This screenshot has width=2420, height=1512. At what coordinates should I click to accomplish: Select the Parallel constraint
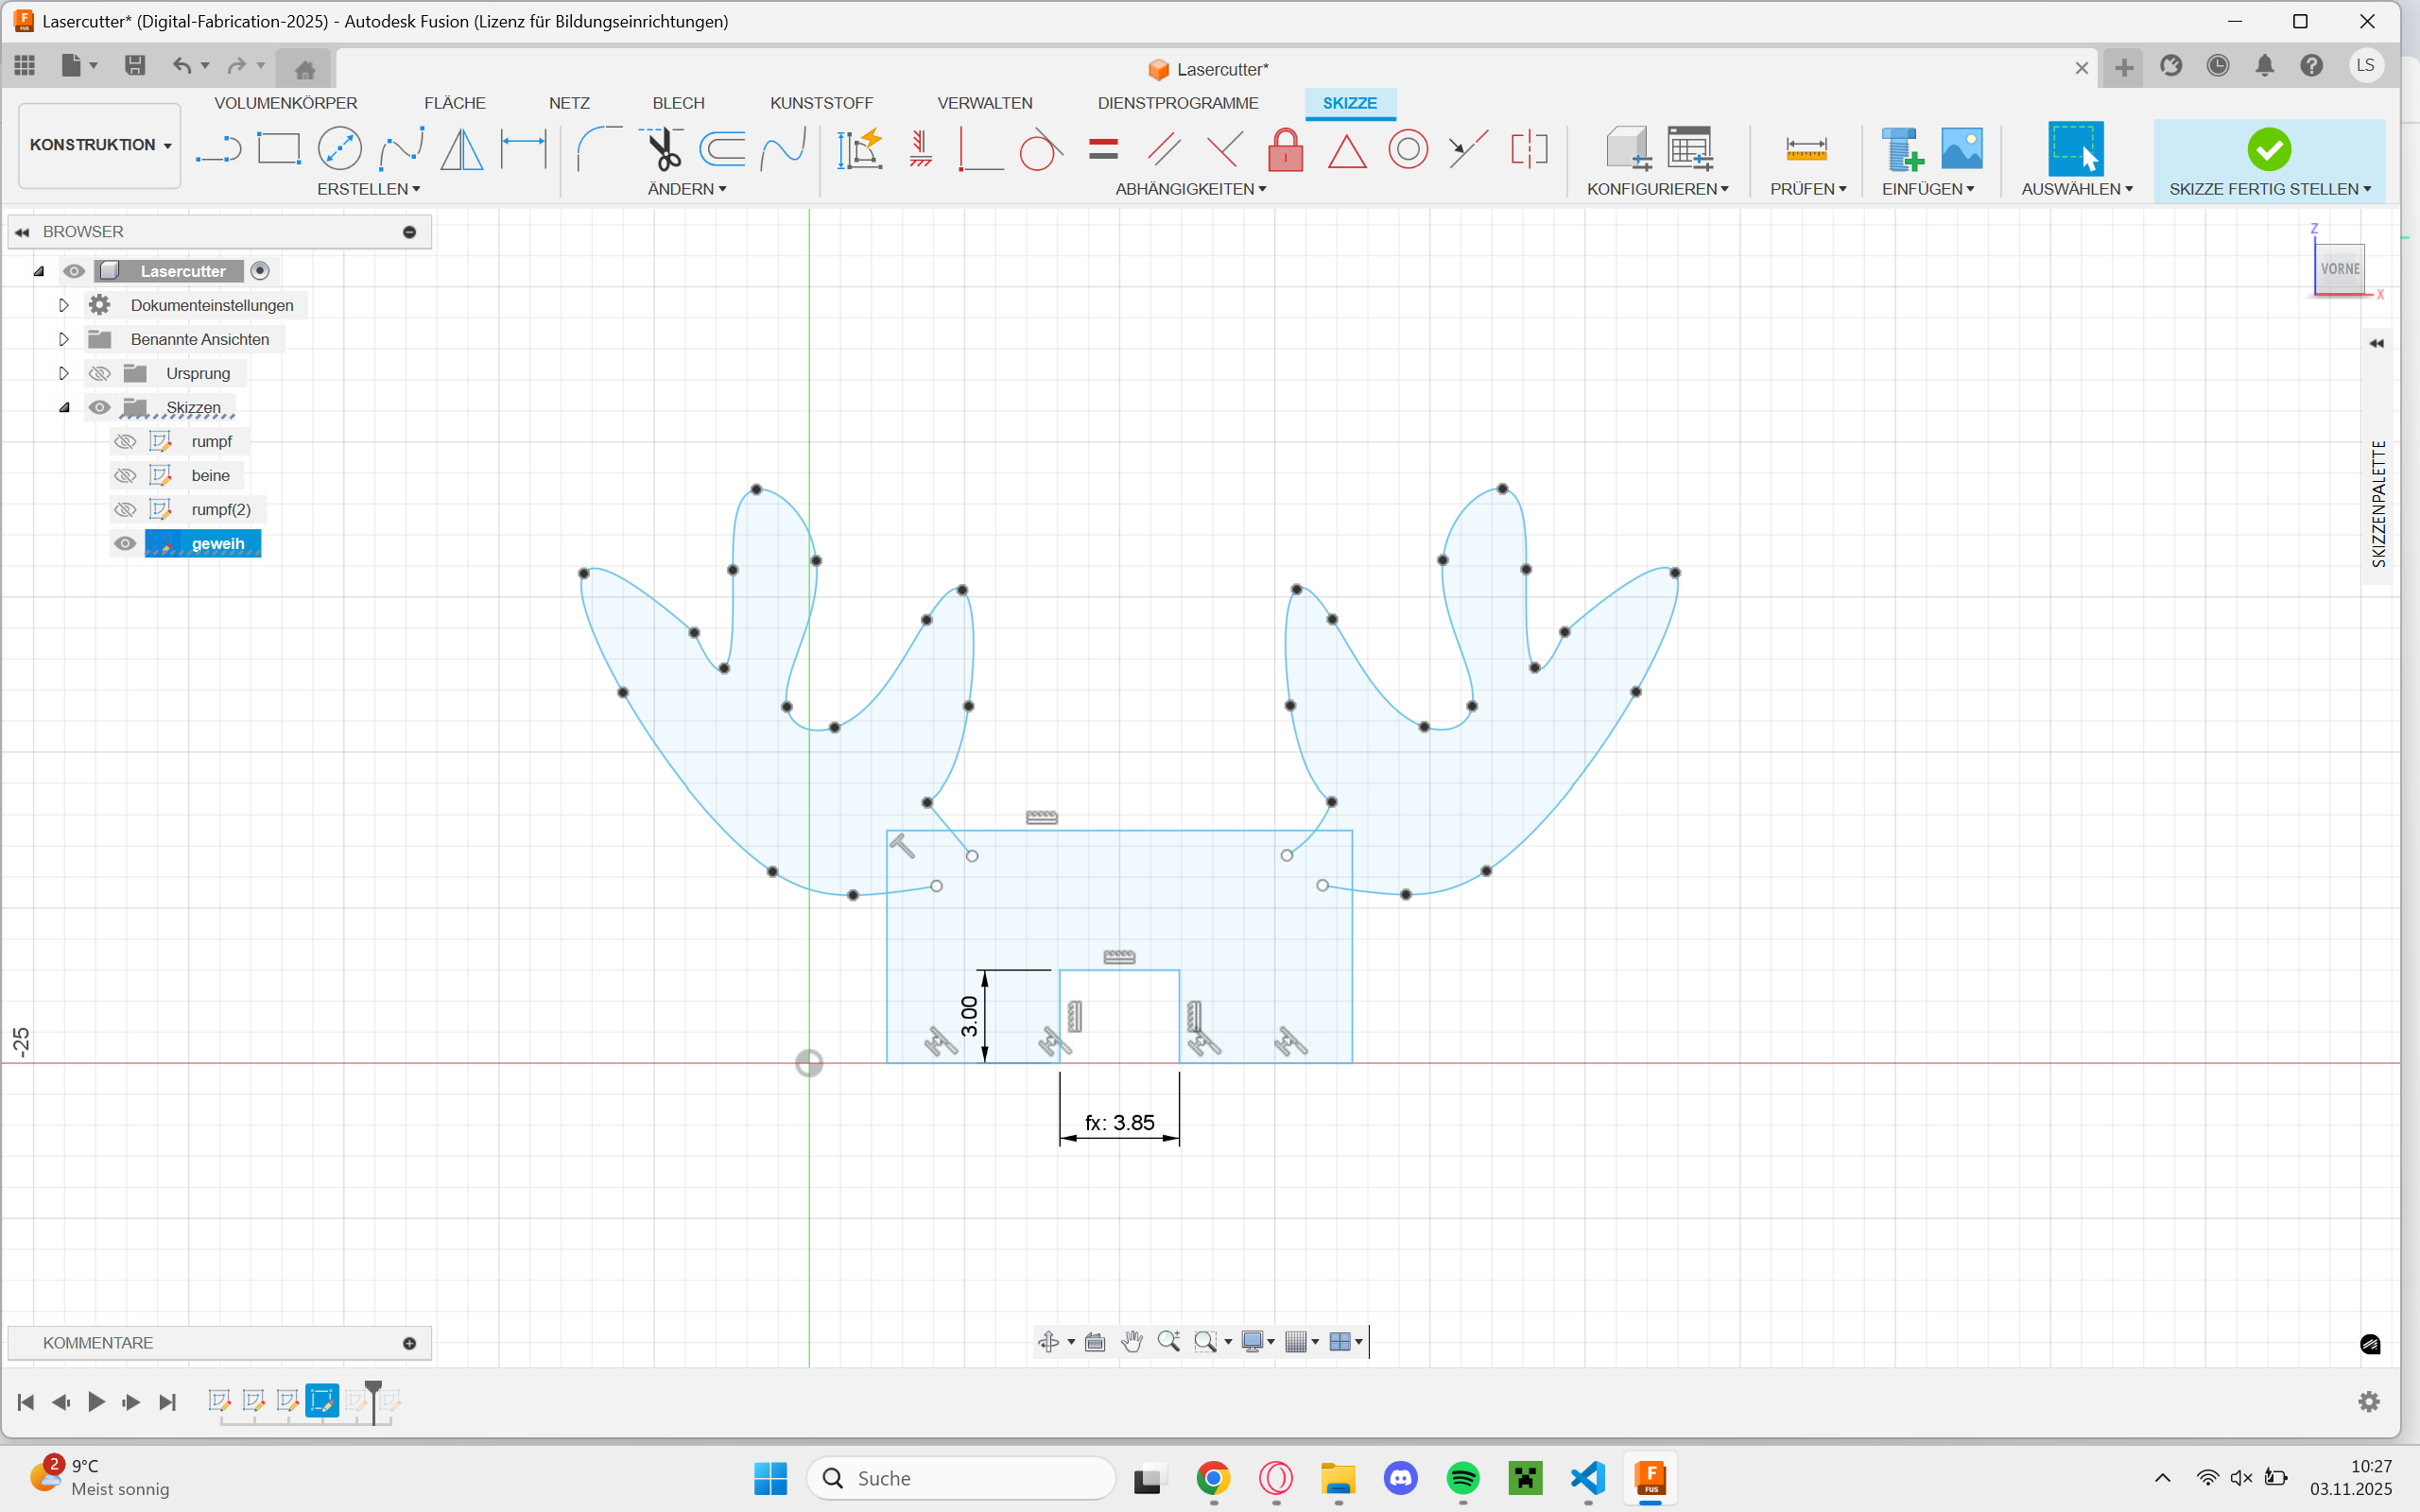pyautogui.click(x=1163, y=148)
